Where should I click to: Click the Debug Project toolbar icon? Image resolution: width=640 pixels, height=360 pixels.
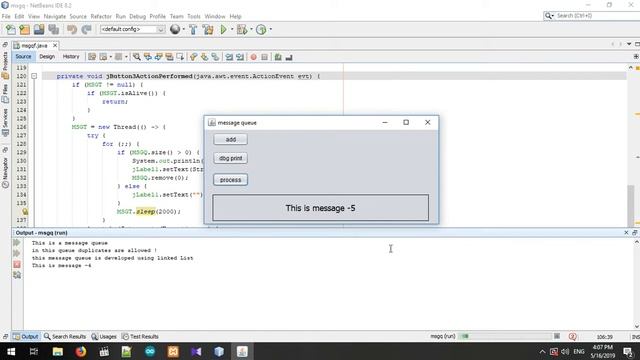click(x=242, y=29)
